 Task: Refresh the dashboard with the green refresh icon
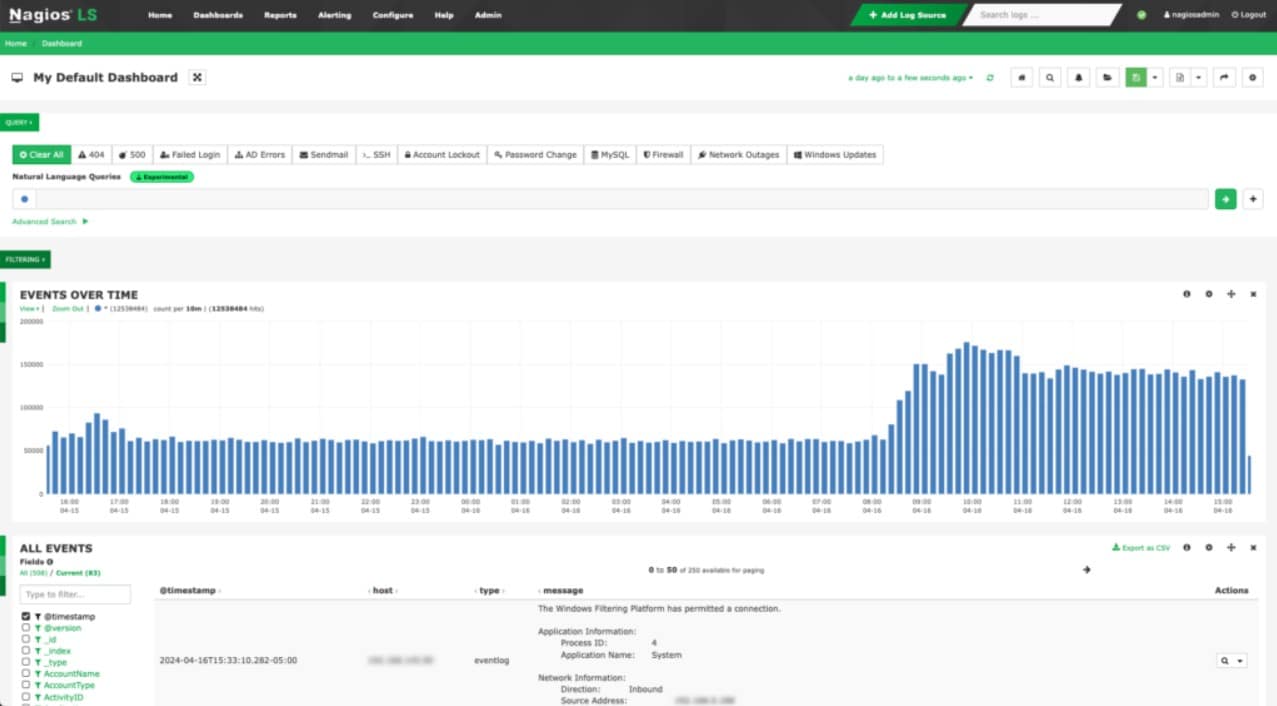(990, 78)
